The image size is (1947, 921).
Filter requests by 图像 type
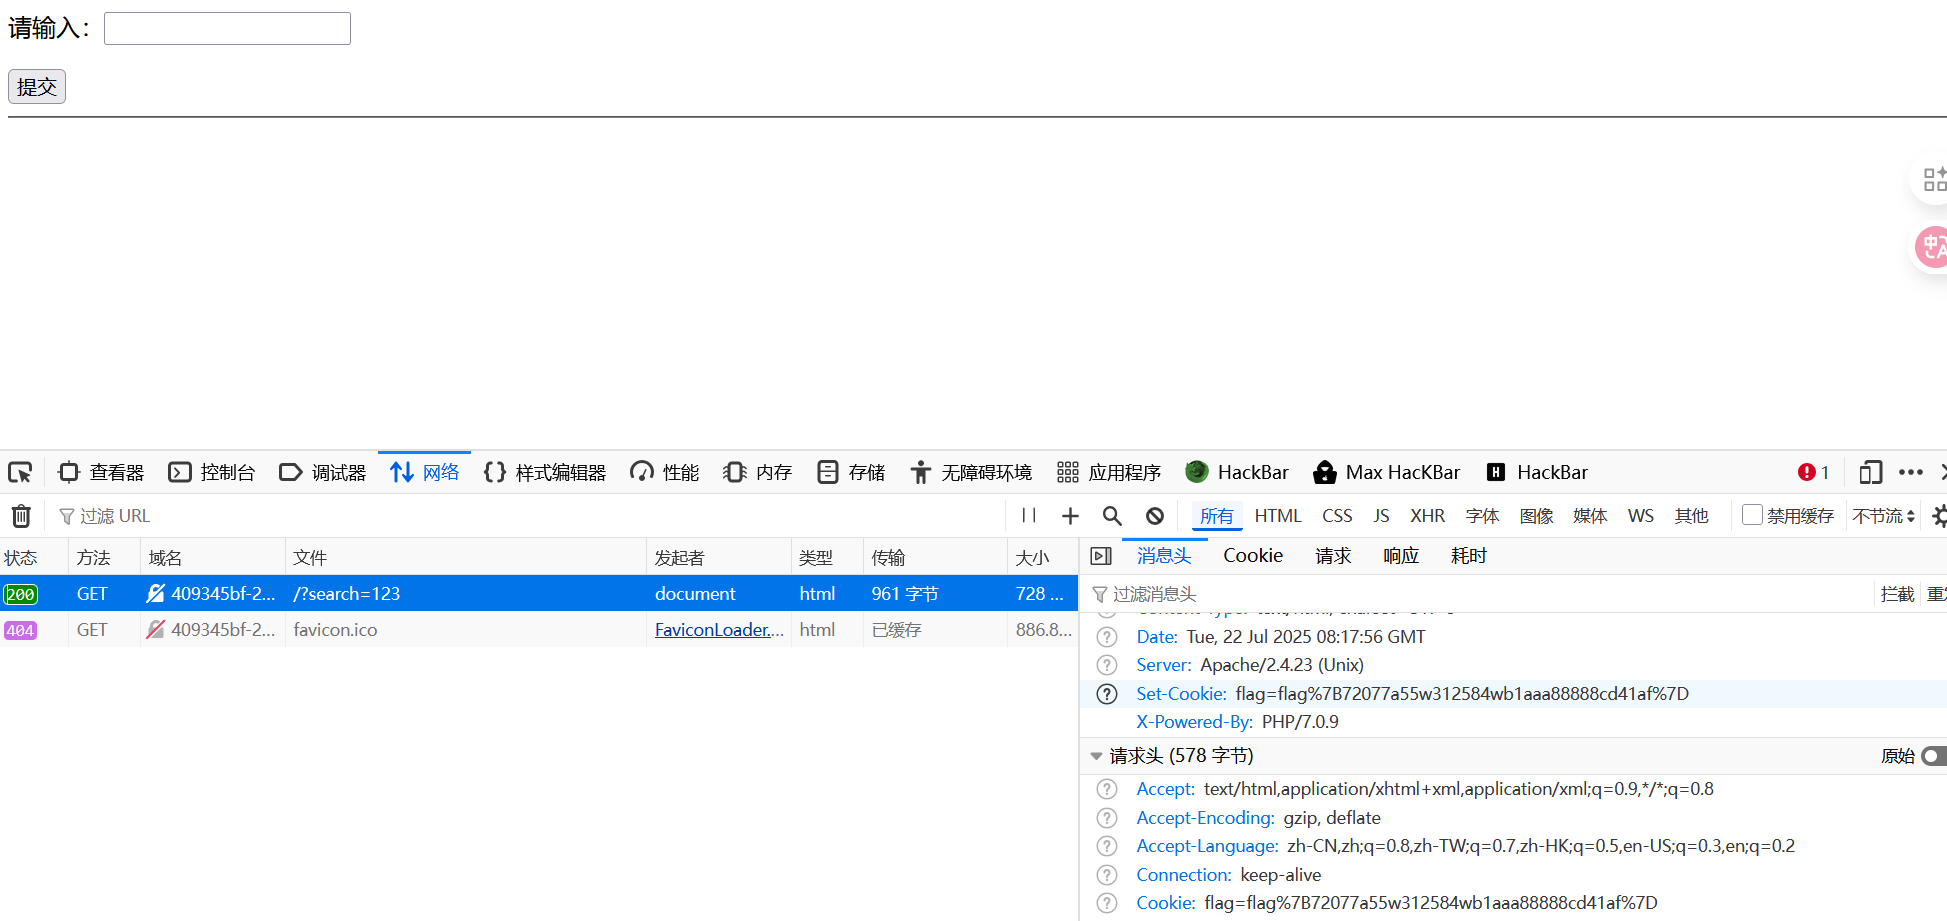pyautogui.click(x=1536, y=516)
